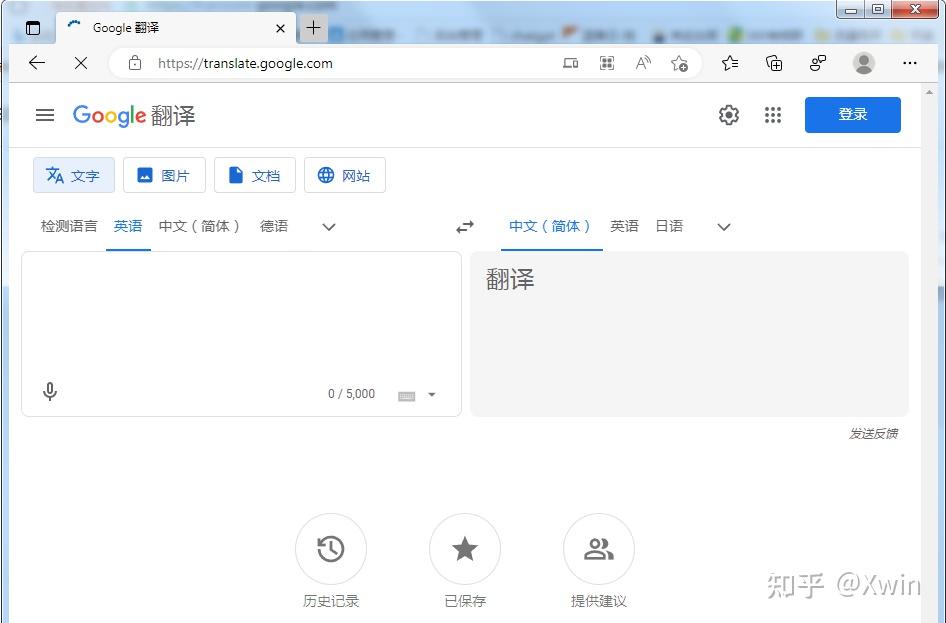Open the QR code icon in address bar
The height and width of the screenshot is (623, 946).
point(607,63)
